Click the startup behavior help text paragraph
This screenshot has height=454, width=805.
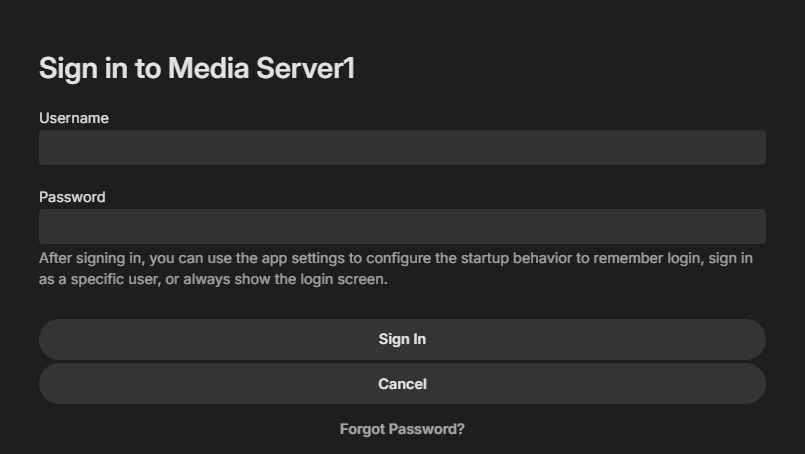pos(396,269)
